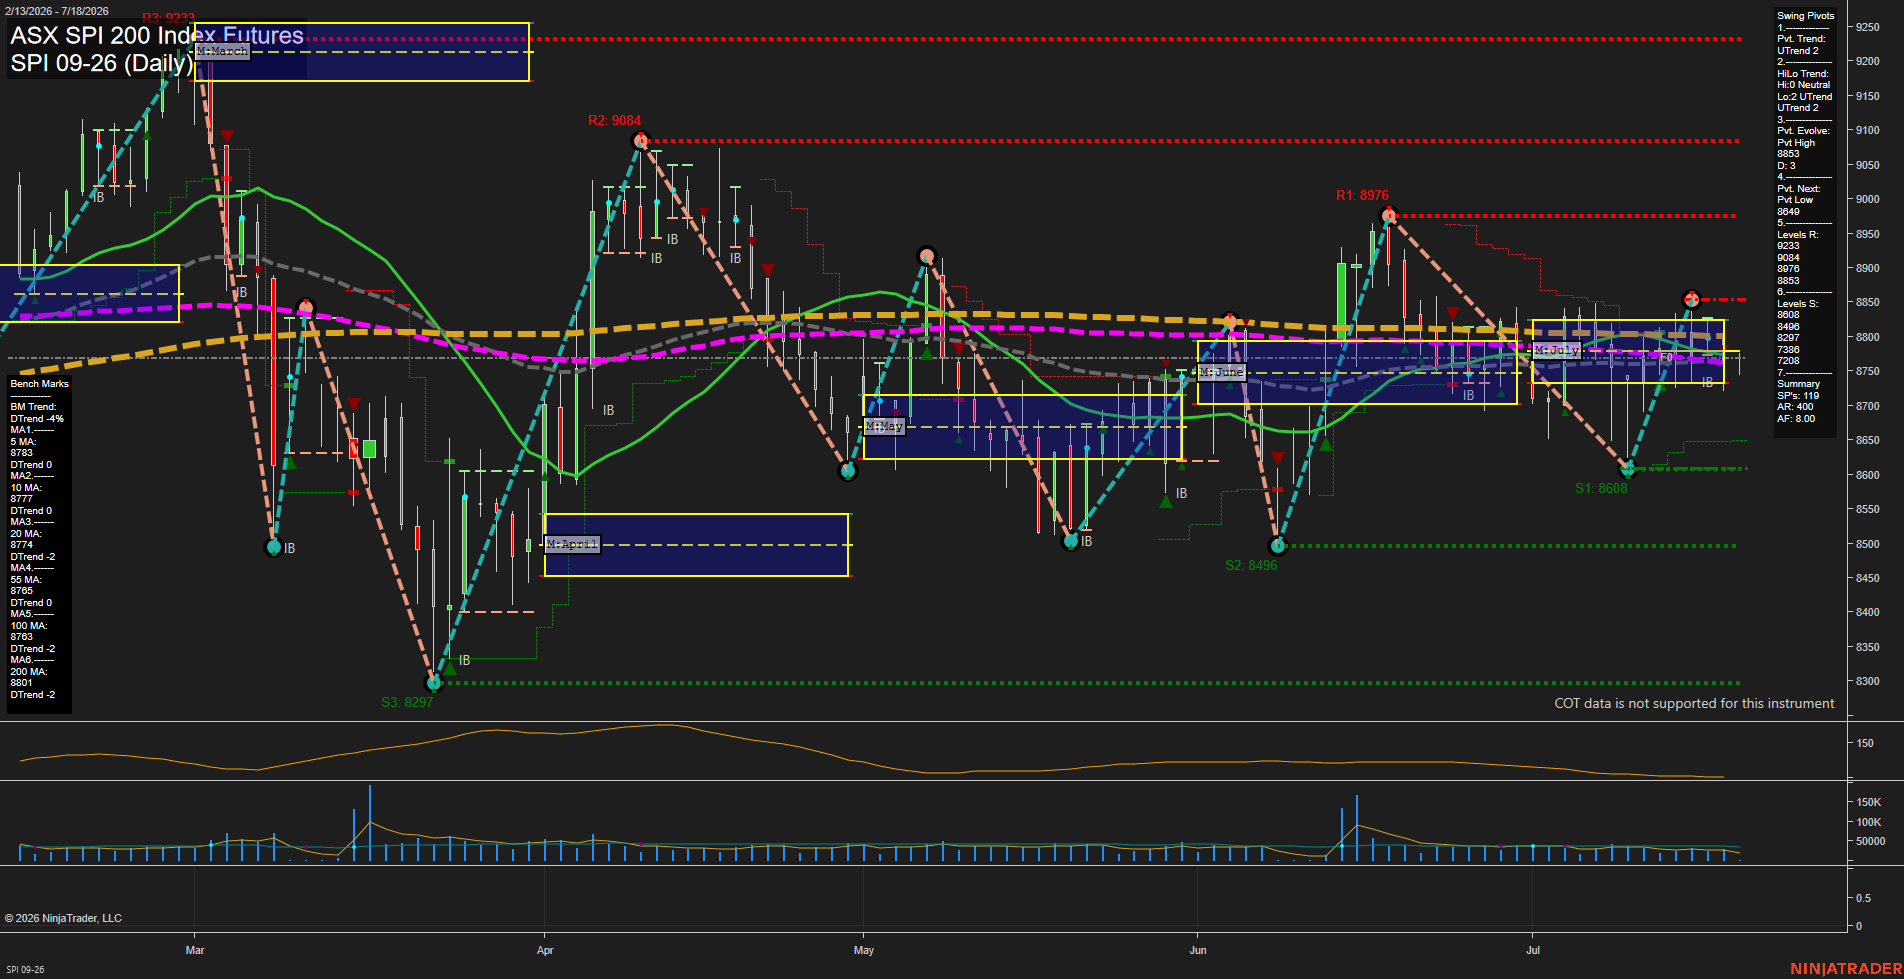1904x979 pixels.
Task: Click the 50000 volume axis label
Action: pos(1871,841)
